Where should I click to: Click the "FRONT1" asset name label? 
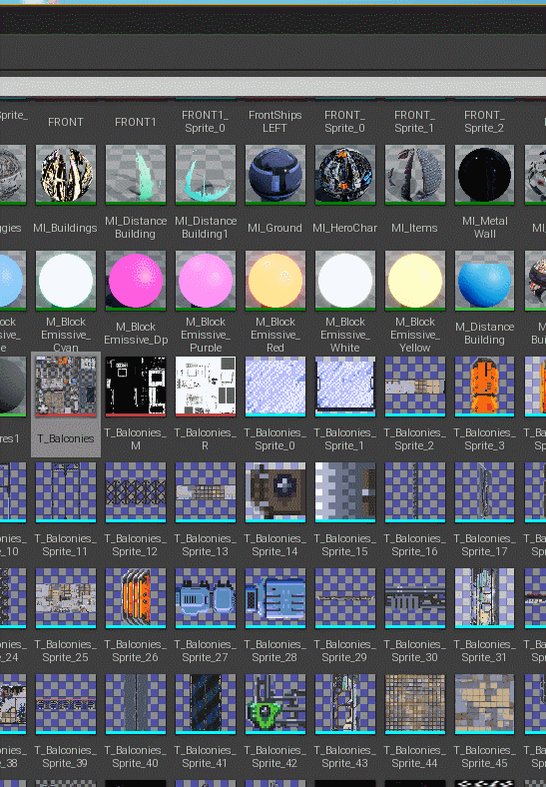pos(135,122)
